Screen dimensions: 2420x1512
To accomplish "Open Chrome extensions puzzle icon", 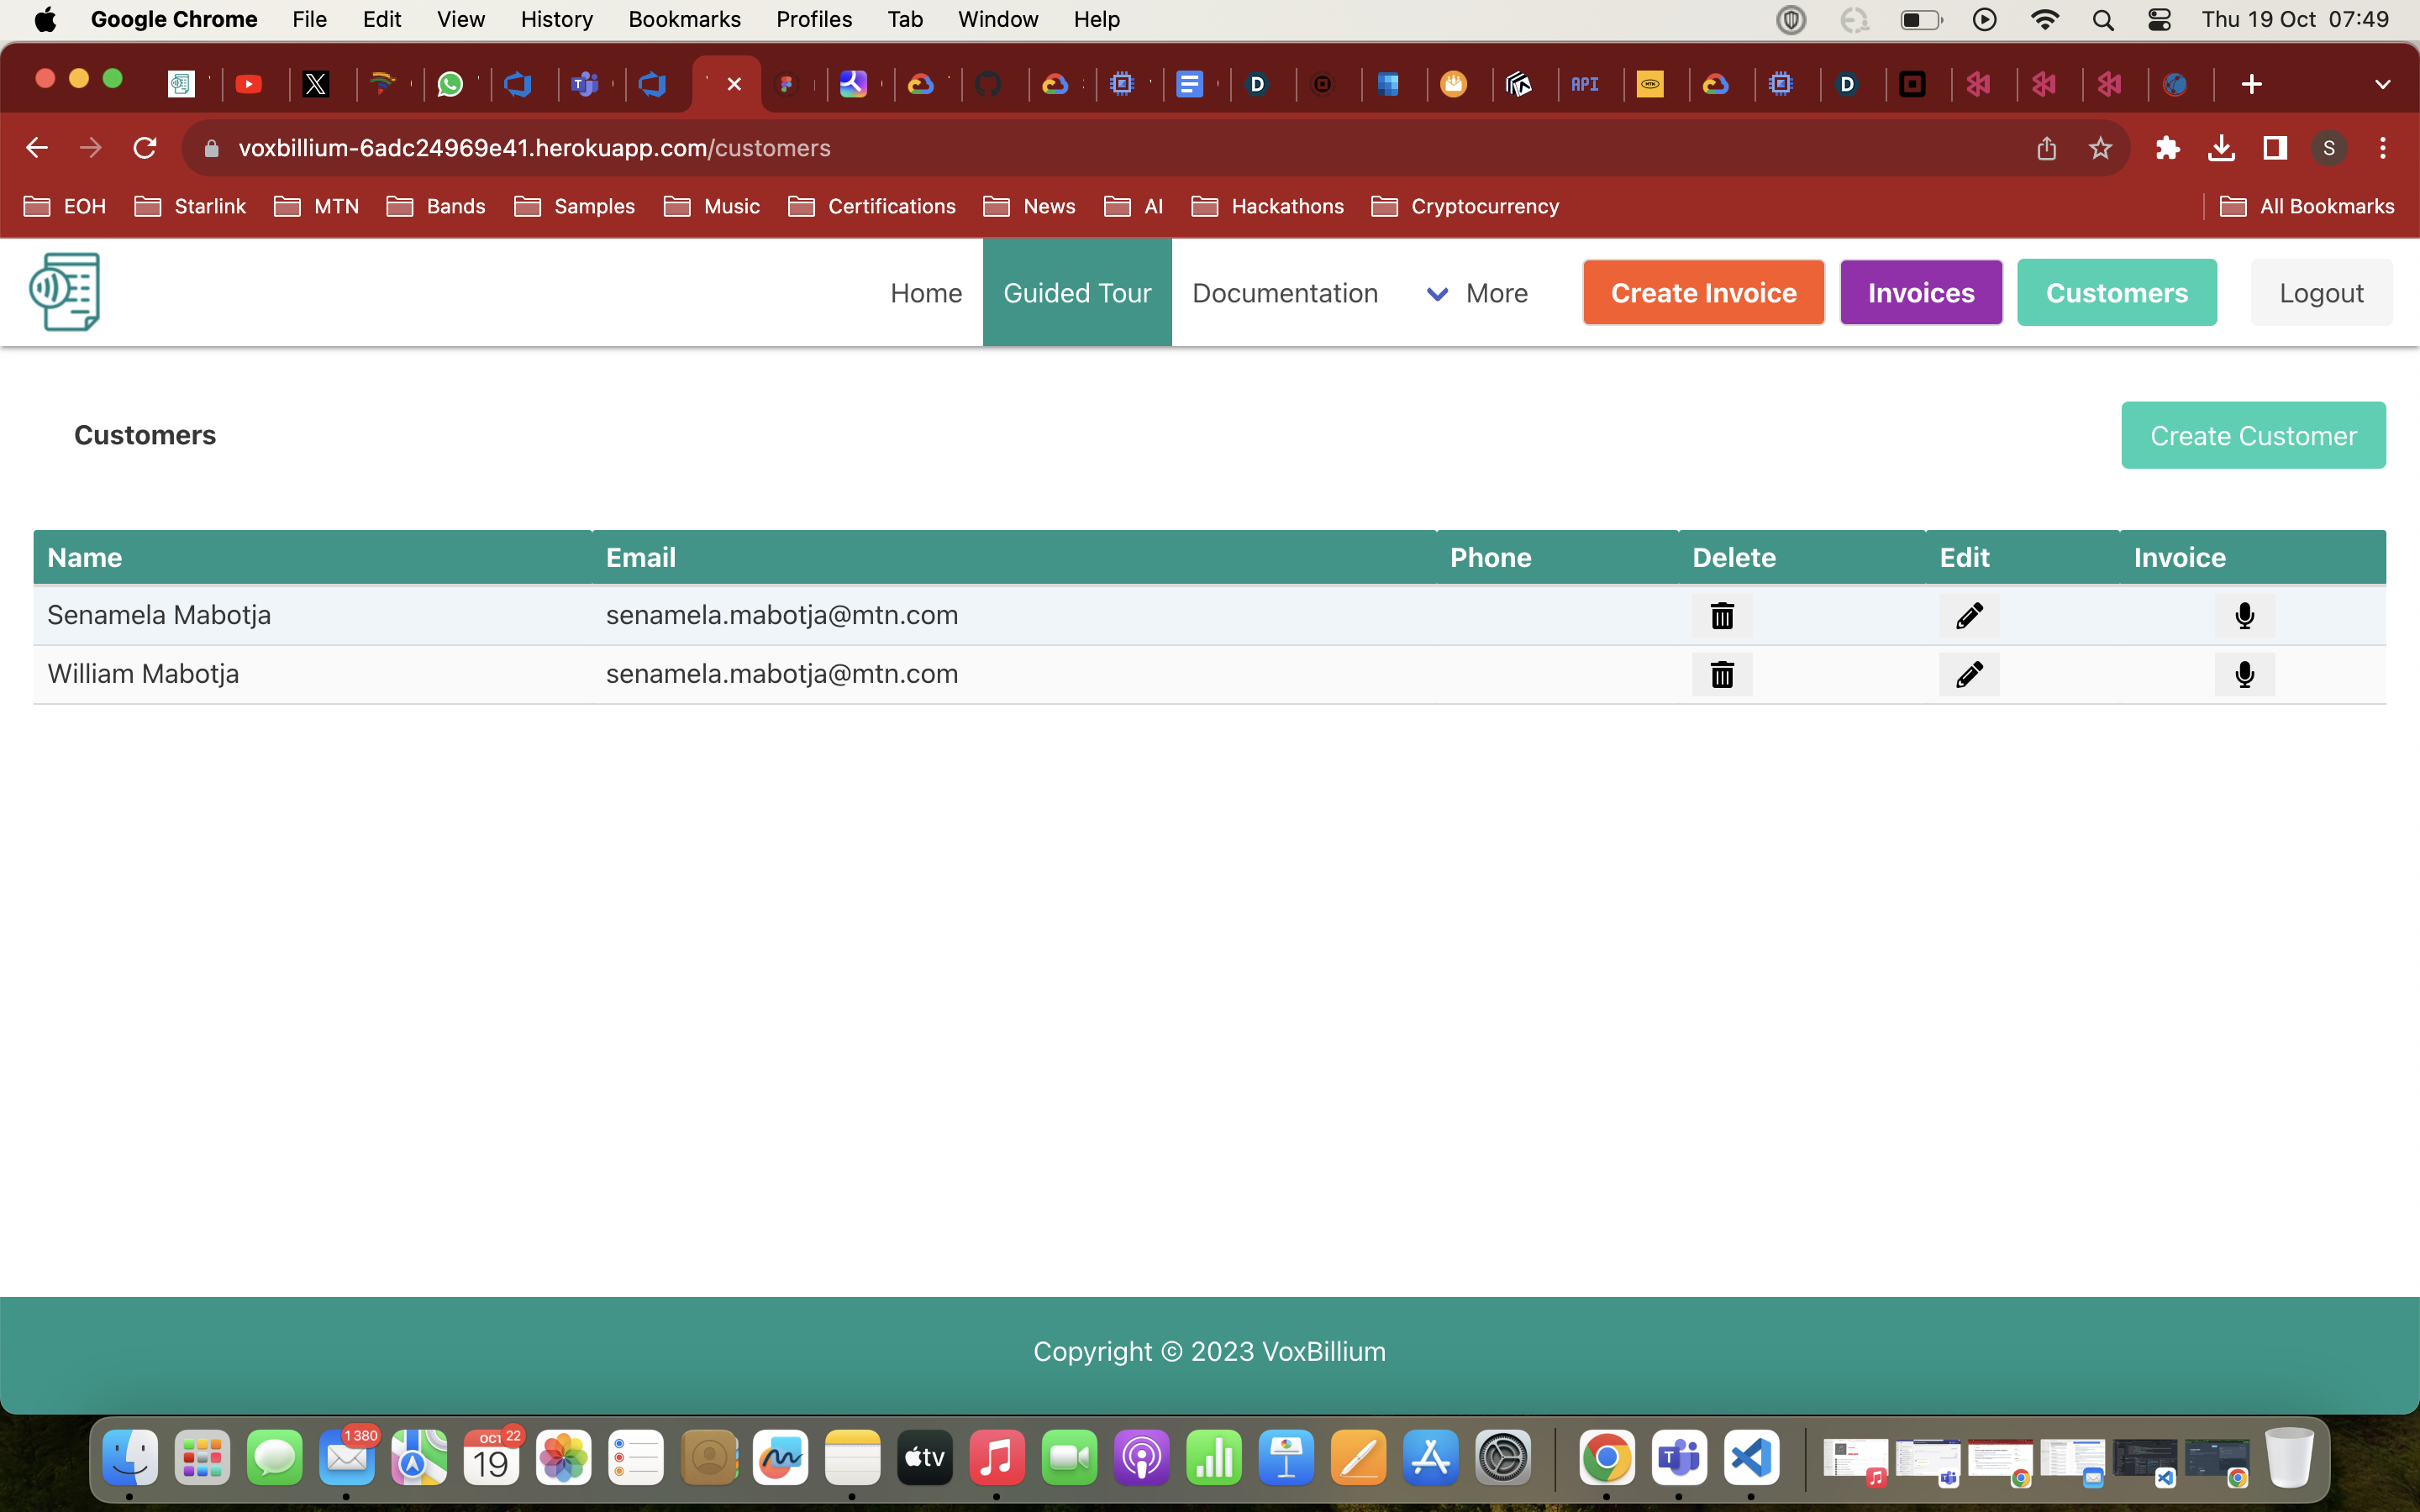I will pyautogui.click(x=2167, y=148).
